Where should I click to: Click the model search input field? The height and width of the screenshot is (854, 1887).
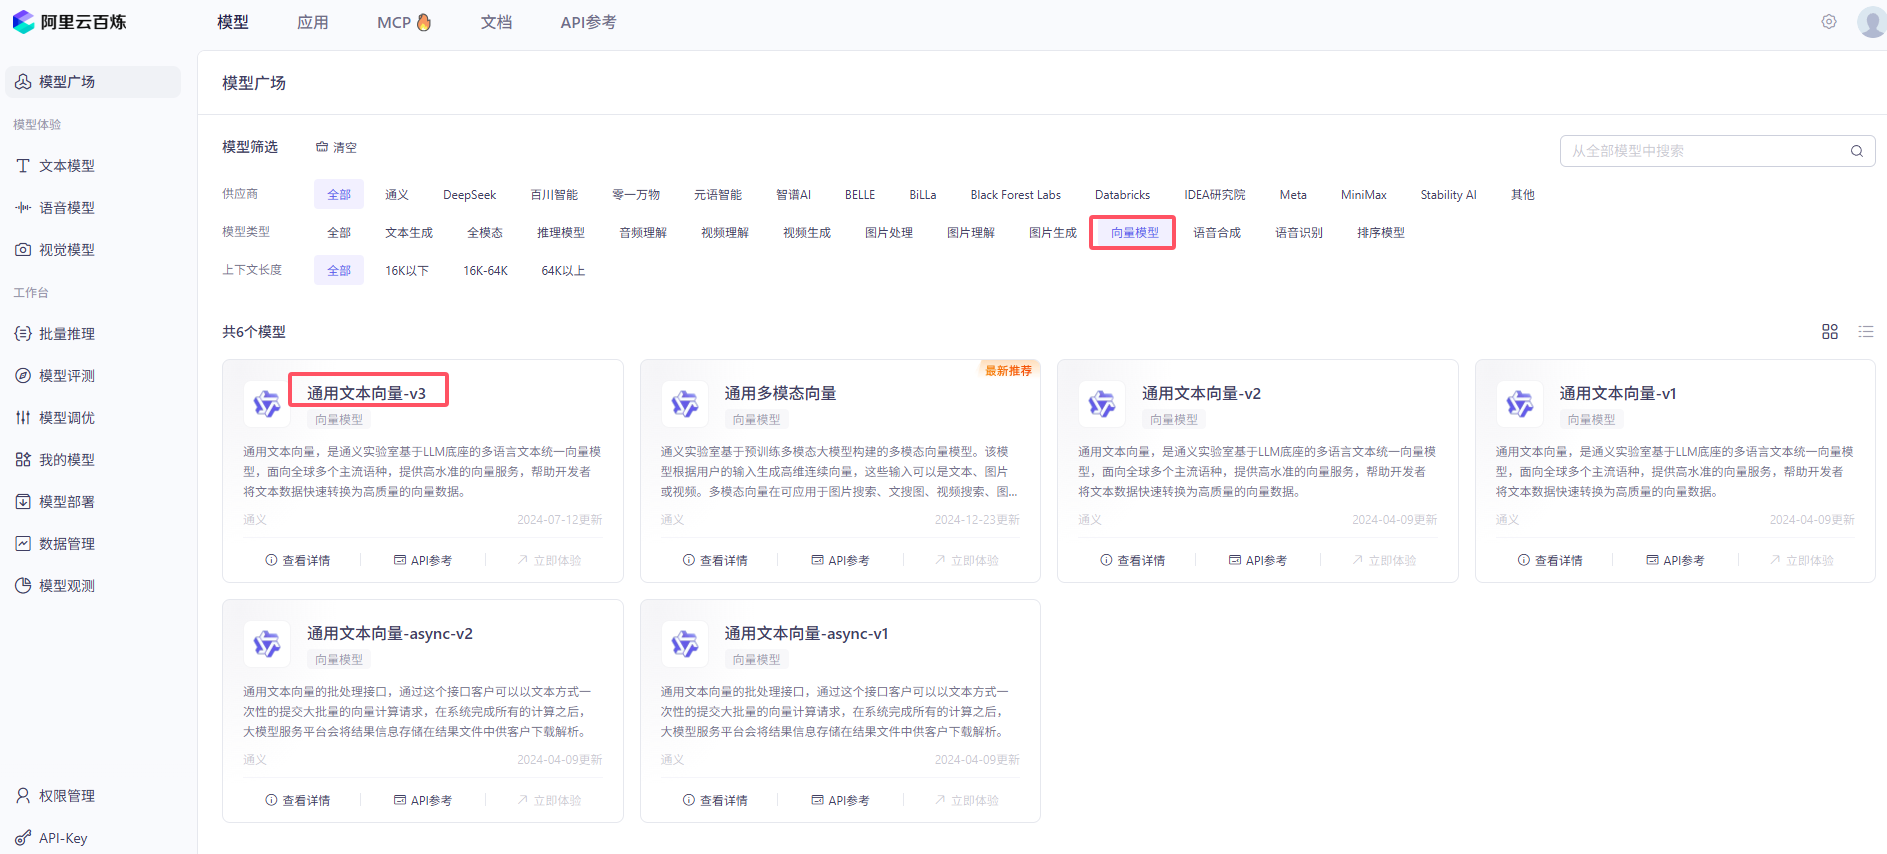[x=1705, y=151]
